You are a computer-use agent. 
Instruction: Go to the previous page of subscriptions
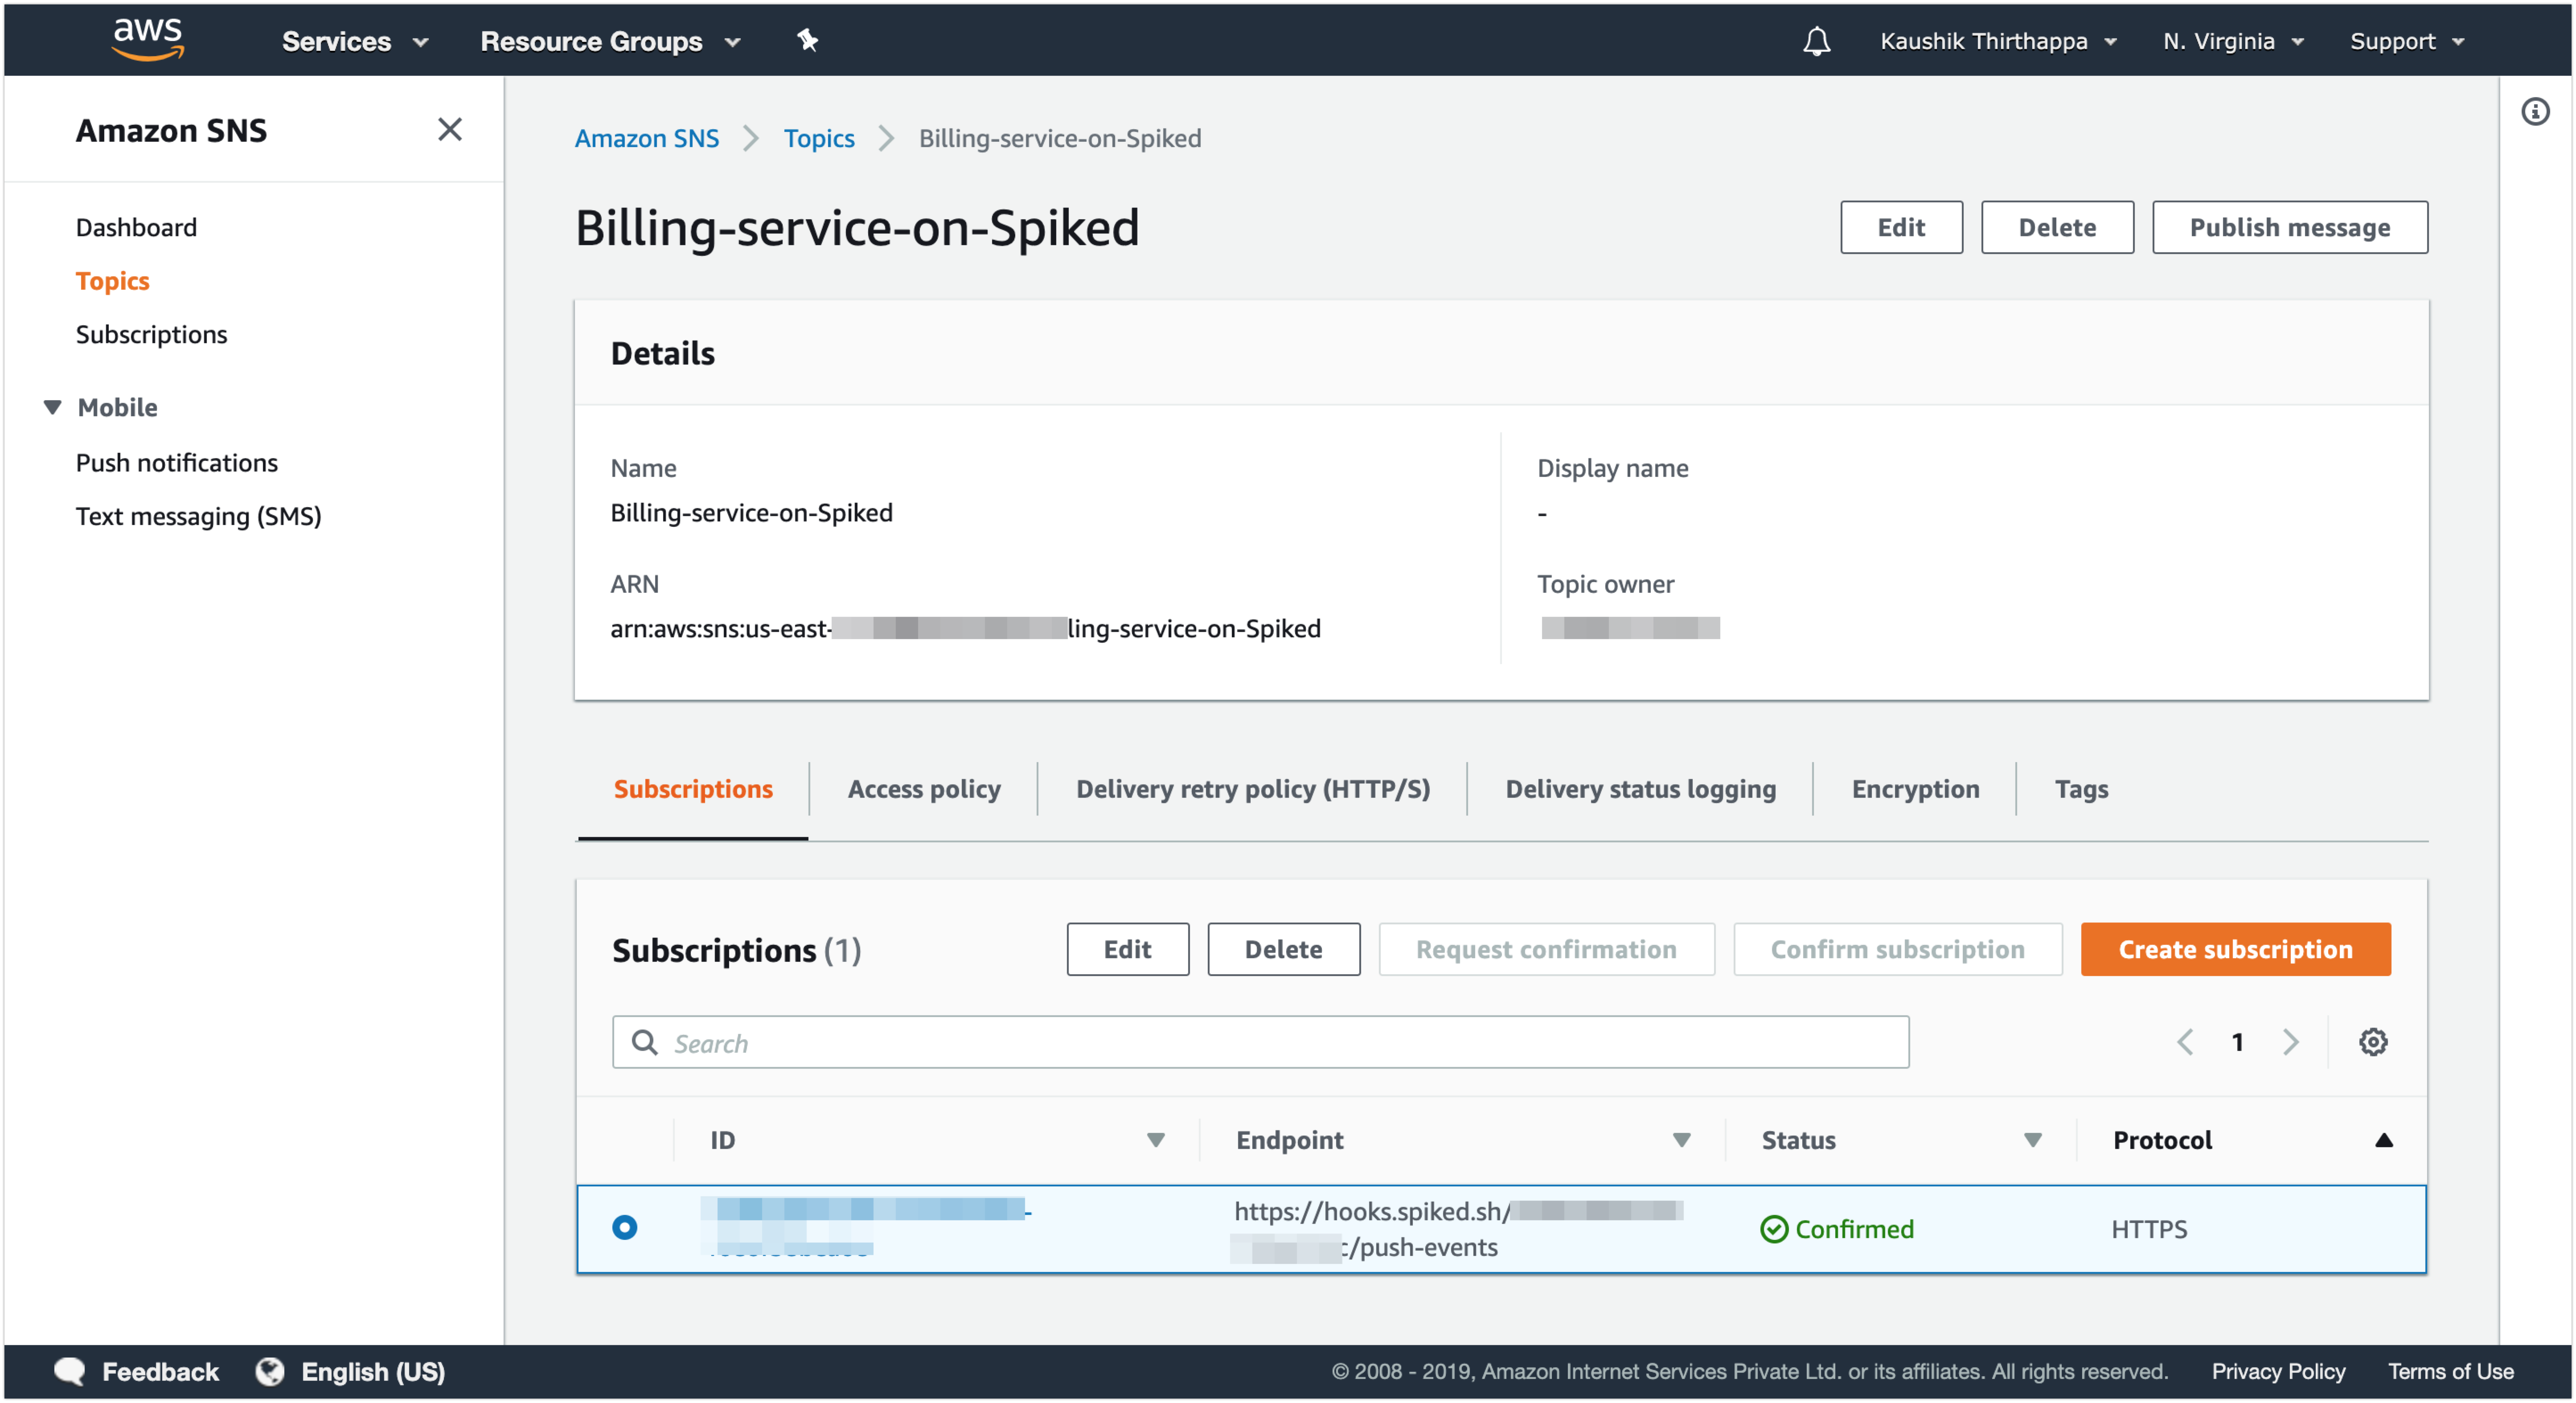(2185, 1042)
